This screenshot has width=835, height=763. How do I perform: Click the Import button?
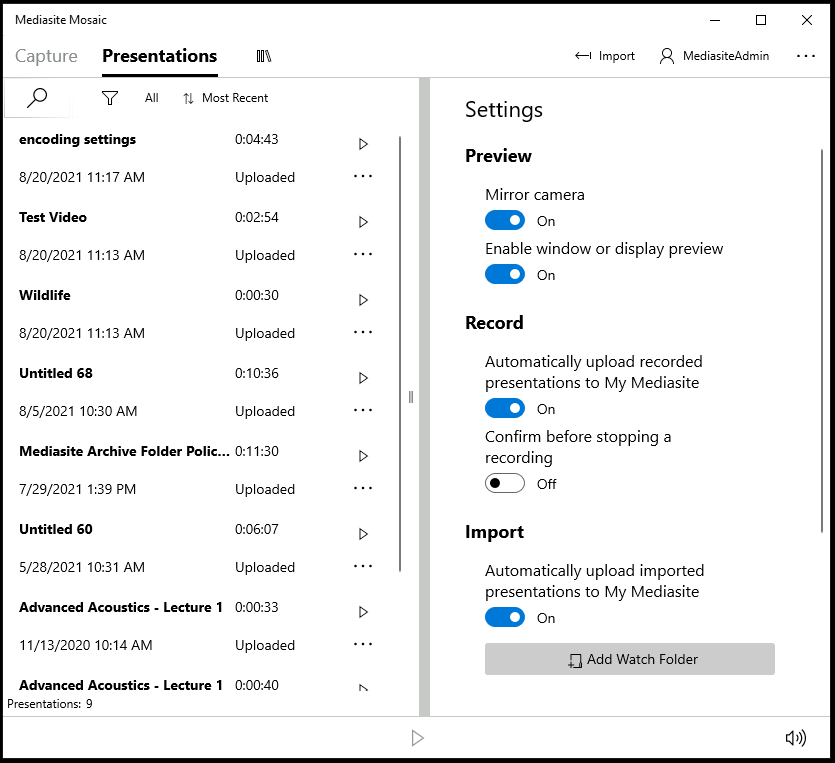(605, 56)
